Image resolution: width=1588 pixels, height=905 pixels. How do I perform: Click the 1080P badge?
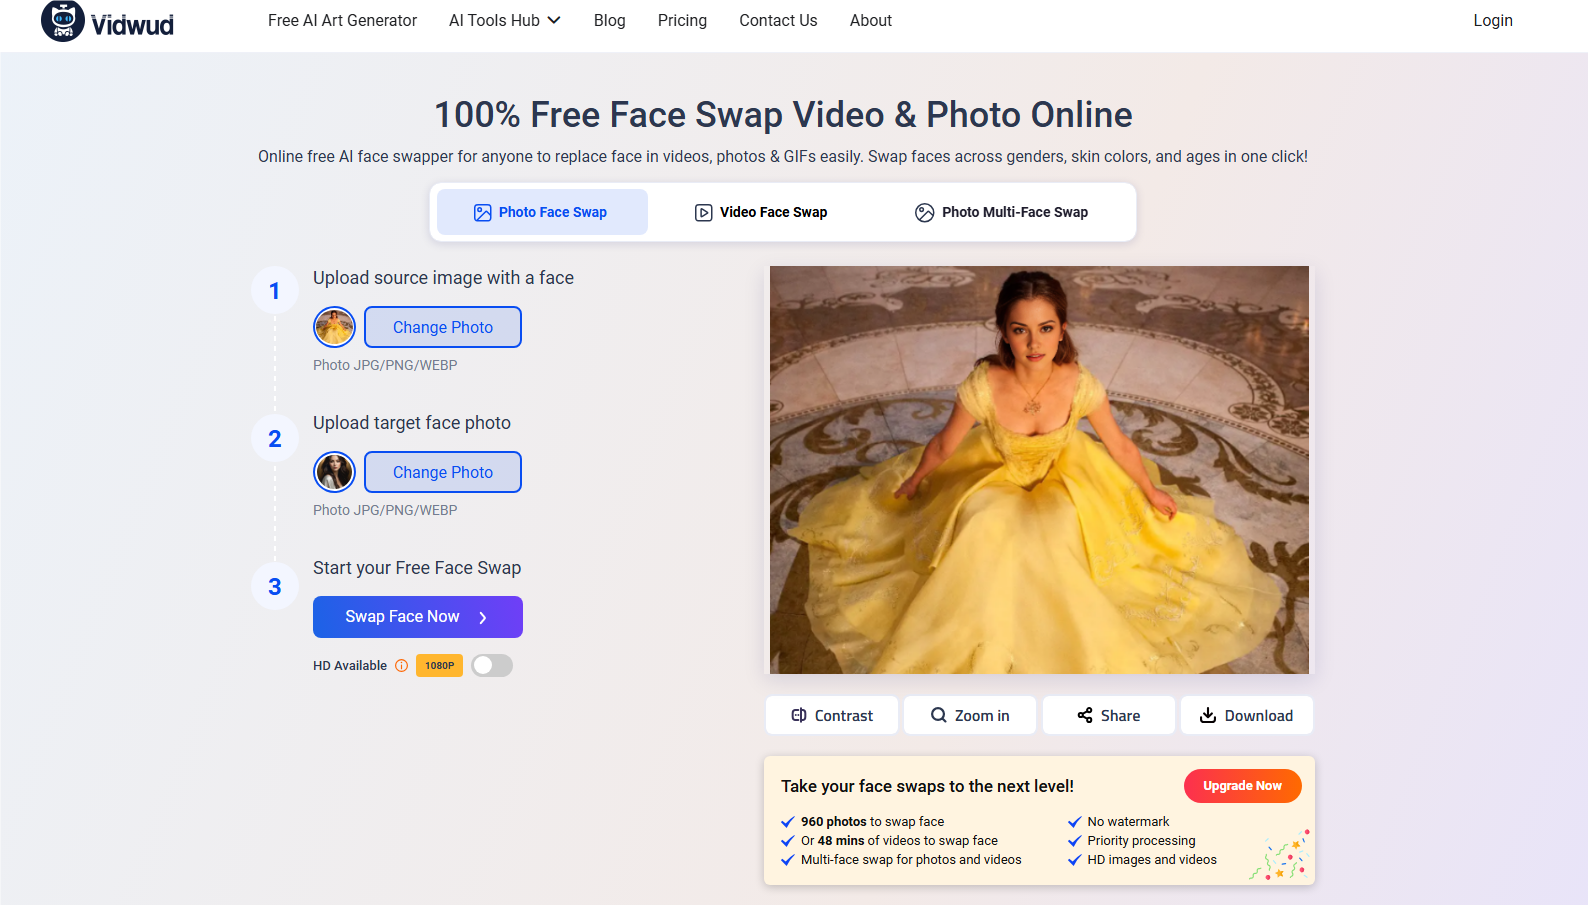pos(439,666)
